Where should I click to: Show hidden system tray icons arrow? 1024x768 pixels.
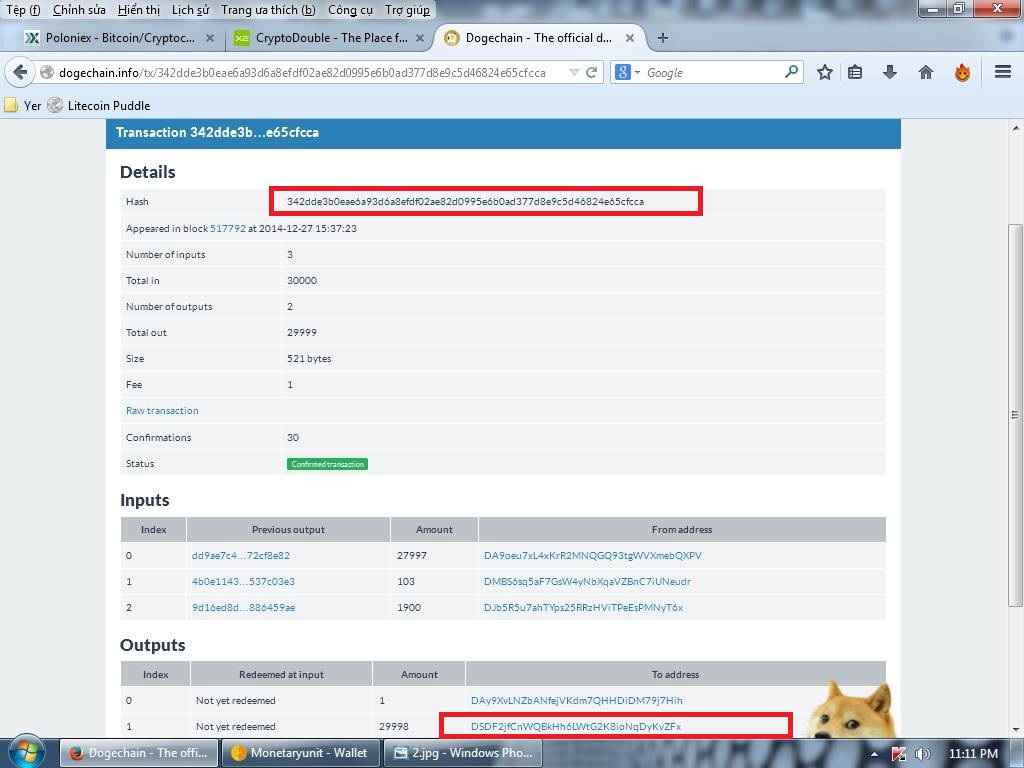874,754
